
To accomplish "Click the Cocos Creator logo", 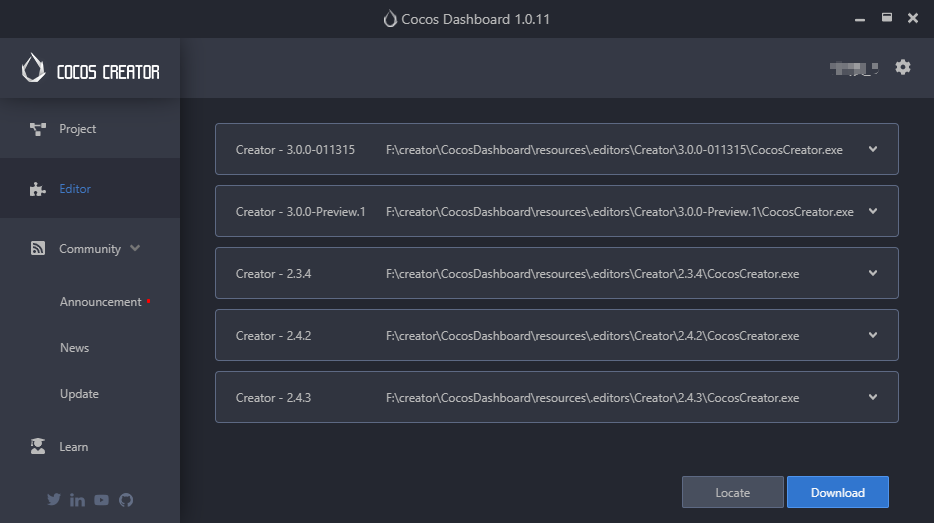I will (x=90, y=69).
